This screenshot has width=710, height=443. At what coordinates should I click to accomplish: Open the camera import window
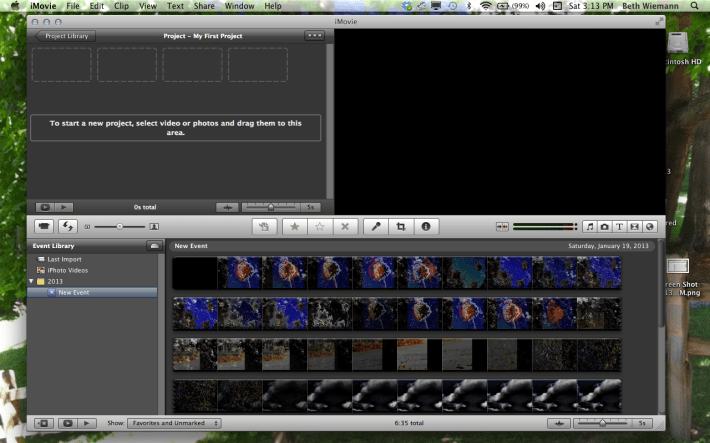45,227
